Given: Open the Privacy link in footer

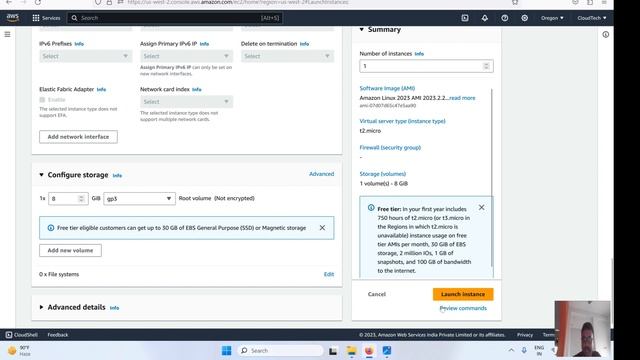Looking at the screenshot, I should point(525,335).
